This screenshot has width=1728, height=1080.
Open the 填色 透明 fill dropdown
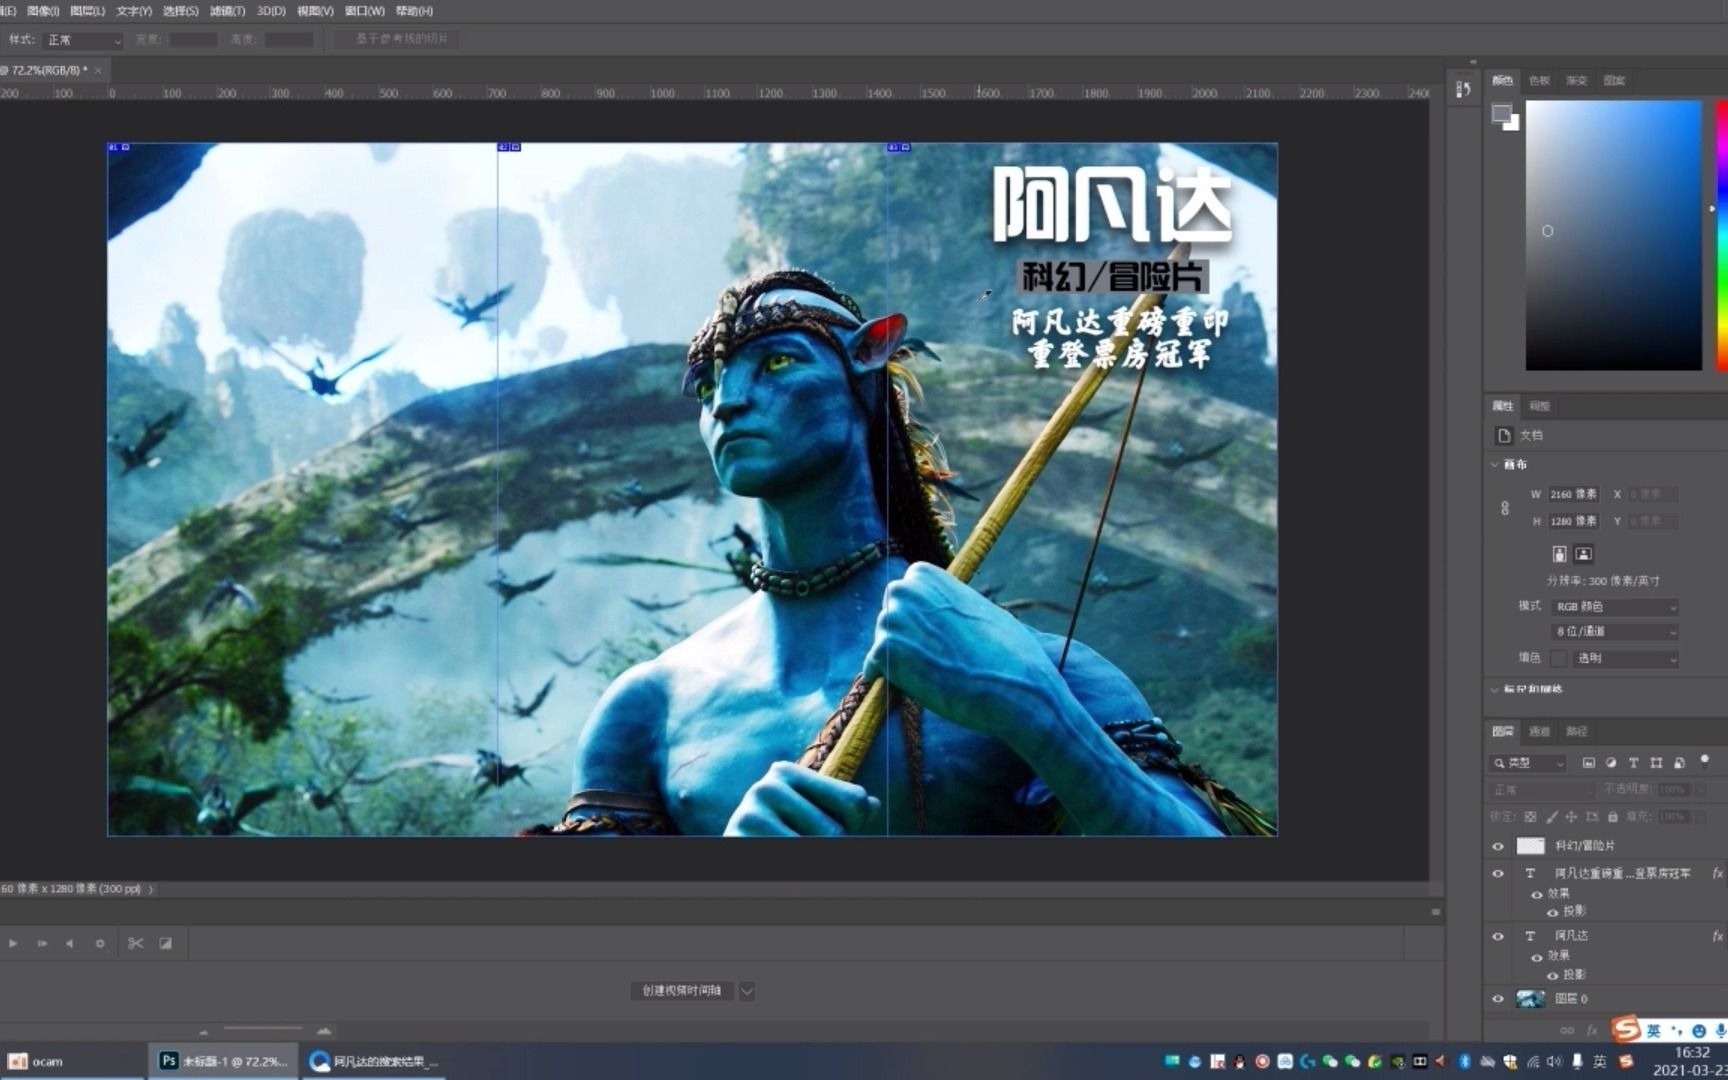click(x=1625, y=659)
